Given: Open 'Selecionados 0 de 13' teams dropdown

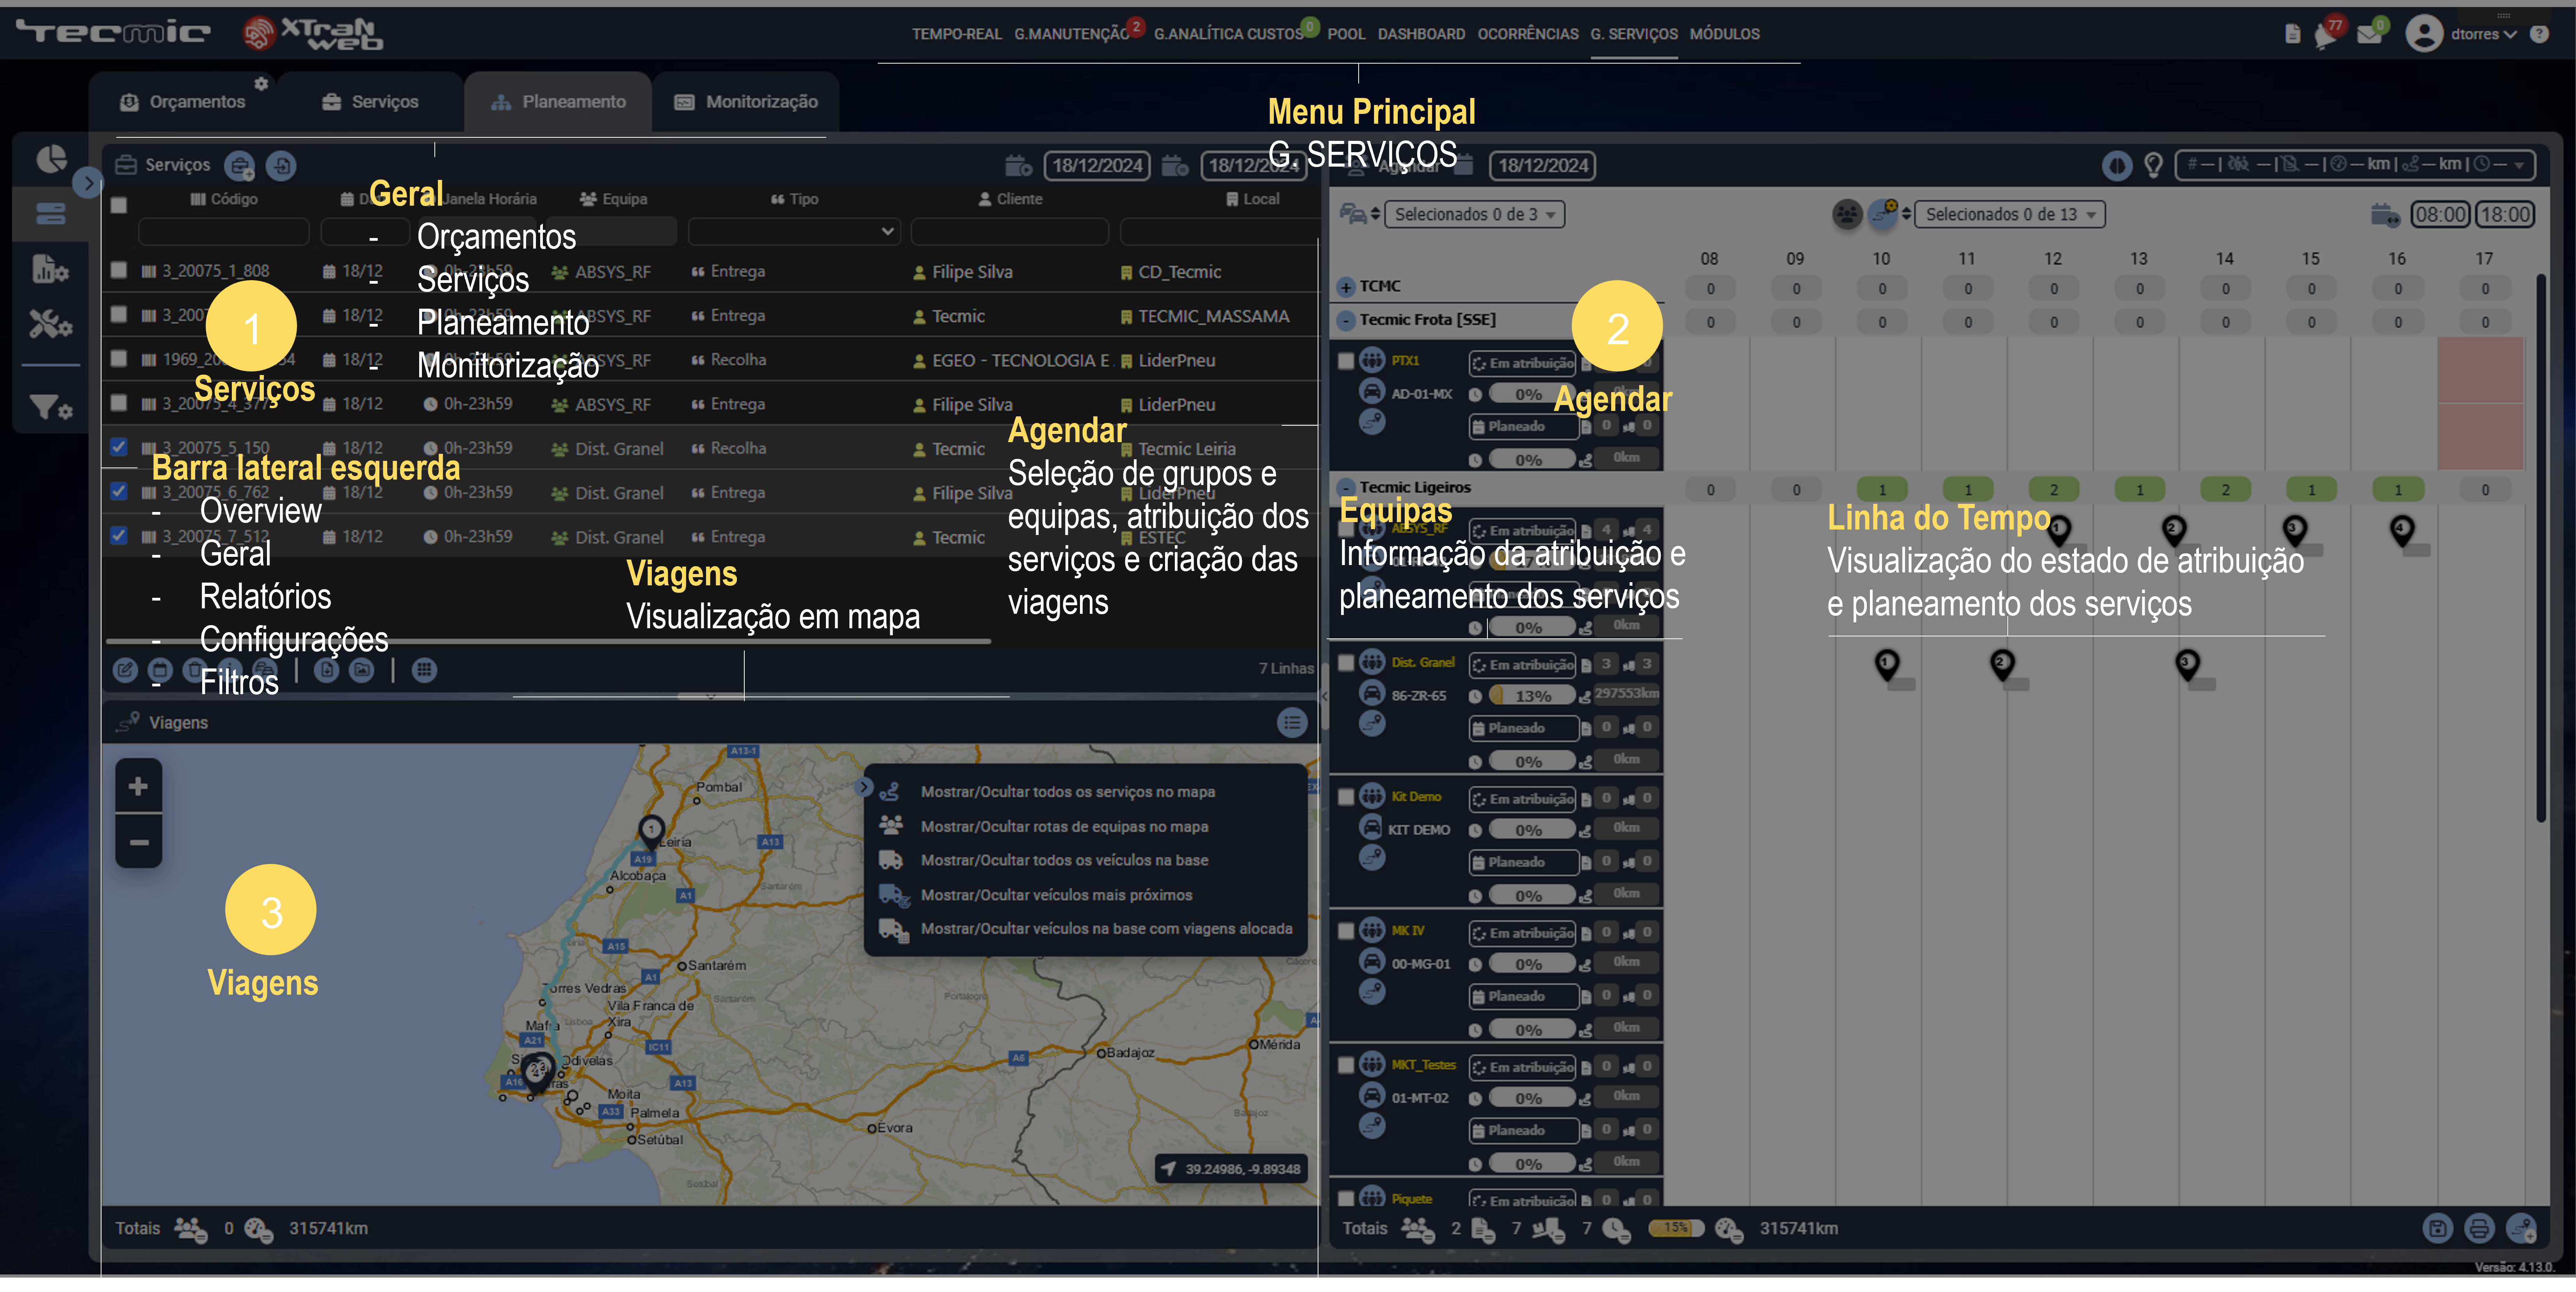Looking at the screenshot, I should (x=2010, y=214).
